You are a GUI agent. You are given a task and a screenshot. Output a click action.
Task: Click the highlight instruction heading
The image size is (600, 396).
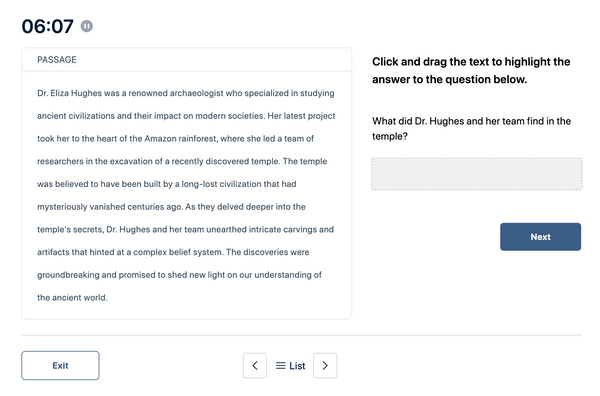[471, 70]
